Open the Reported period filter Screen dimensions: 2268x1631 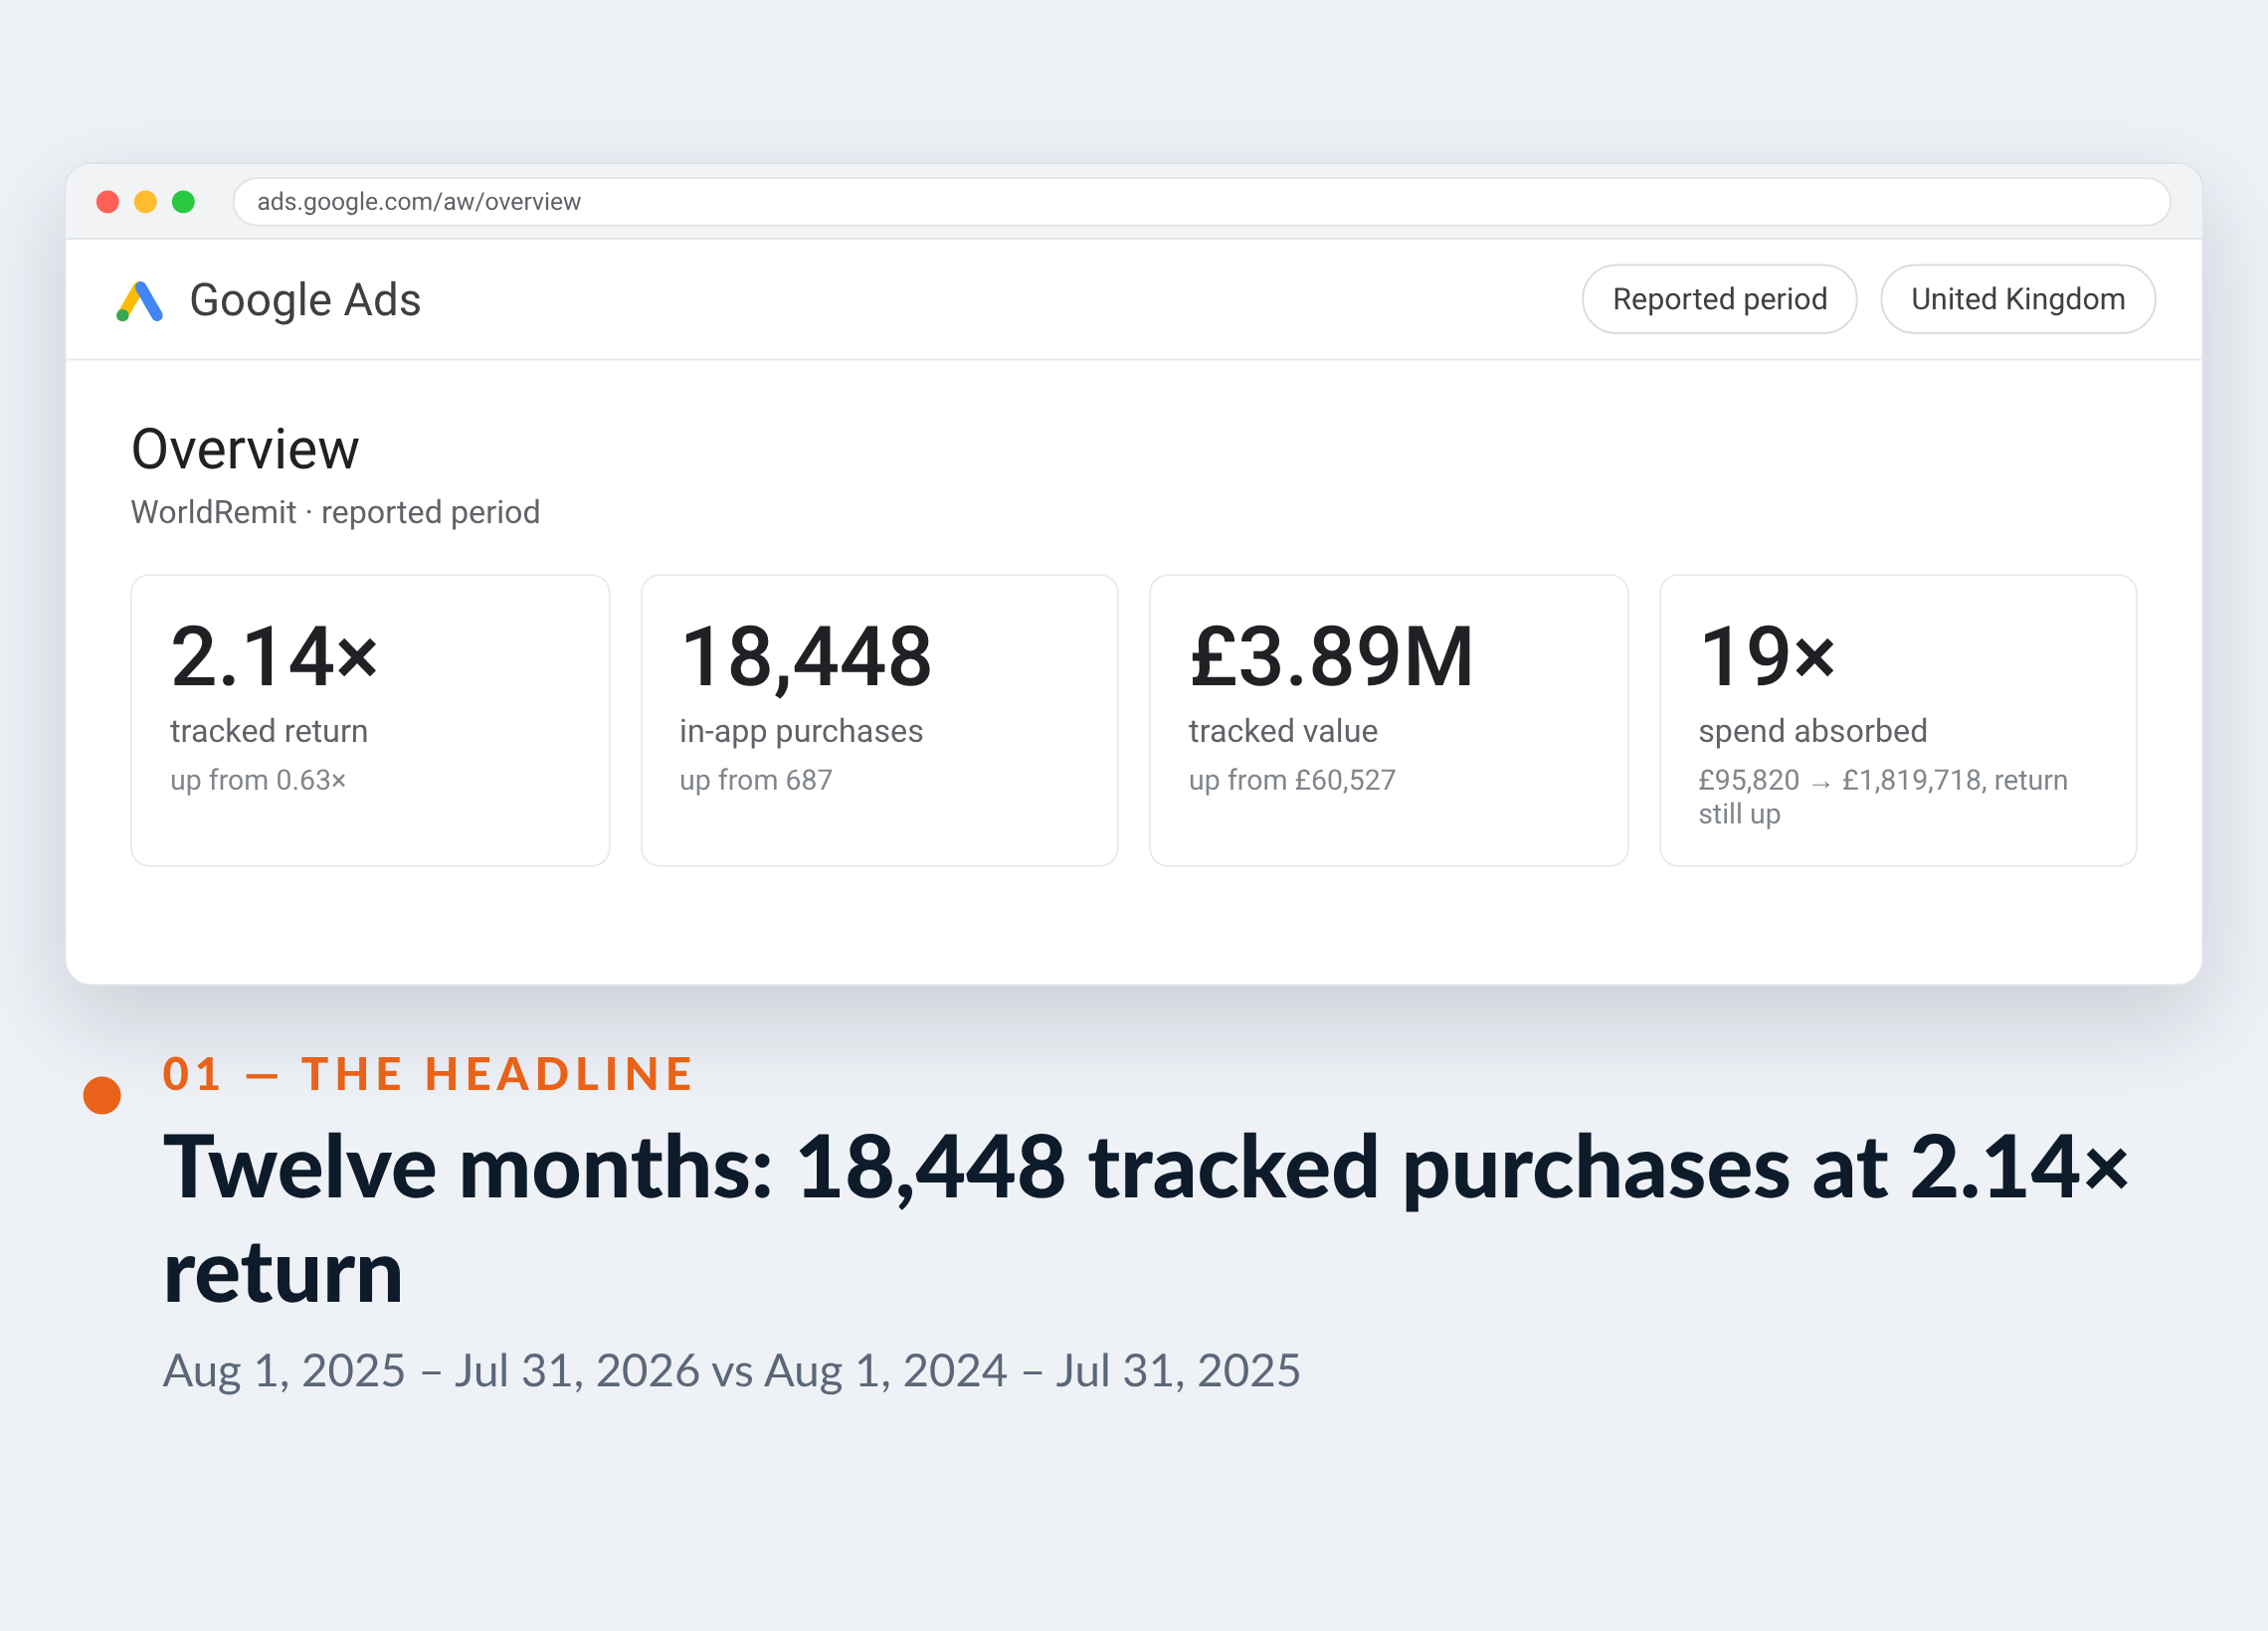[1719, 299]
